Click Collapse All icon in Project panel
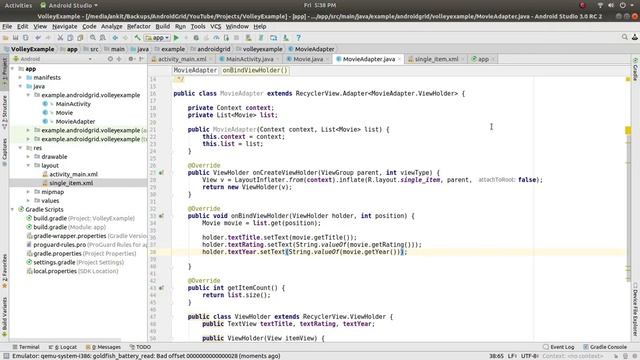This screenshot has width=640, height=360. pyautogui.click(x=119, y=59)
